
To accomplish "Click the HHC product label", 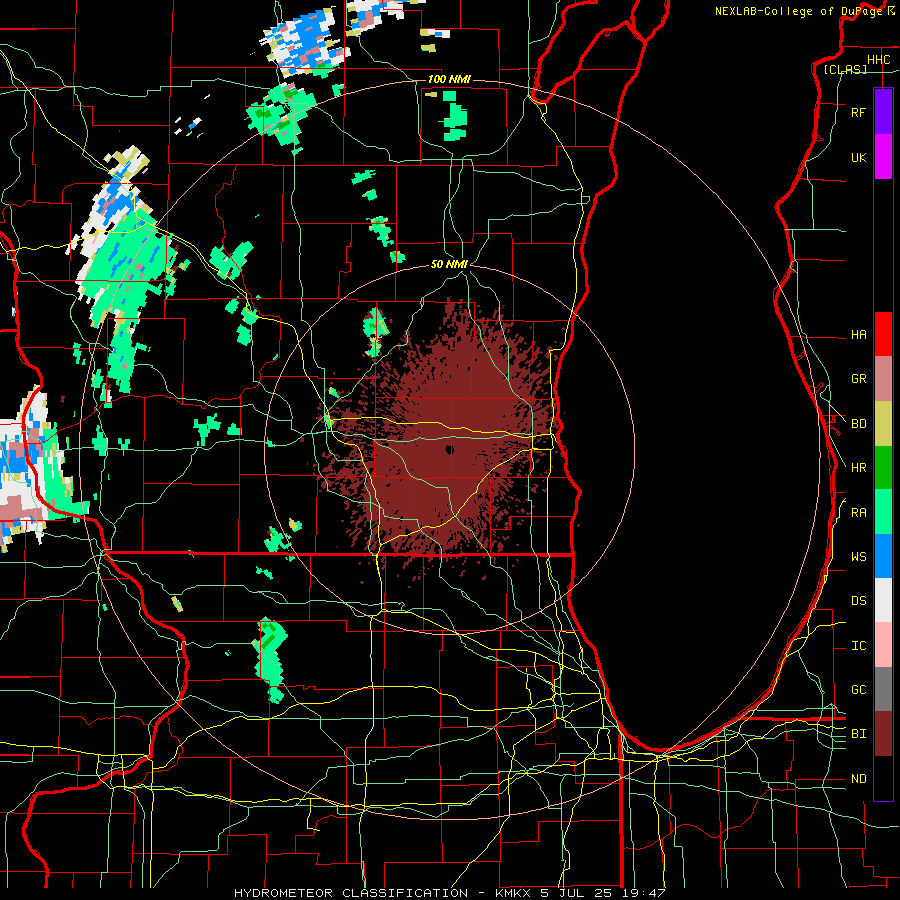I will click(878, 60).
